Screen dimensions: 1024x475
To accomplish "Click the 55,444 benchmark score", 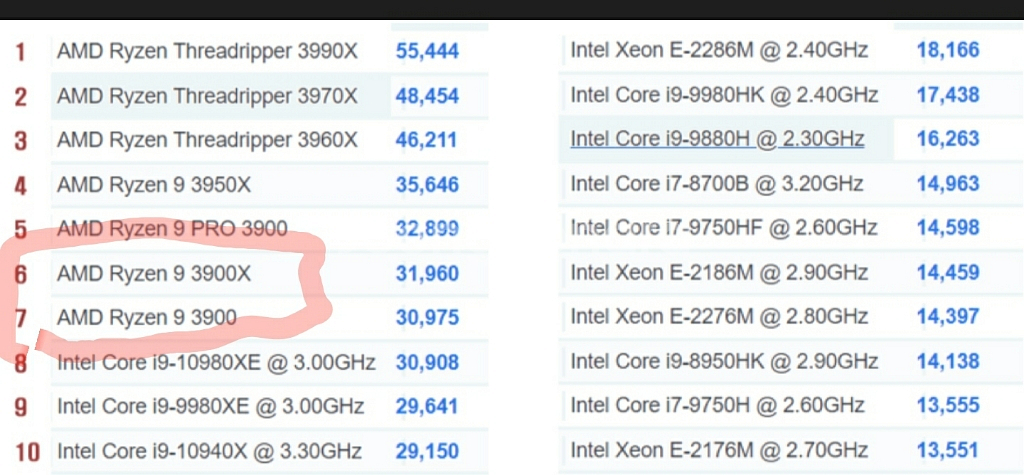I will (x=427, y=51).
